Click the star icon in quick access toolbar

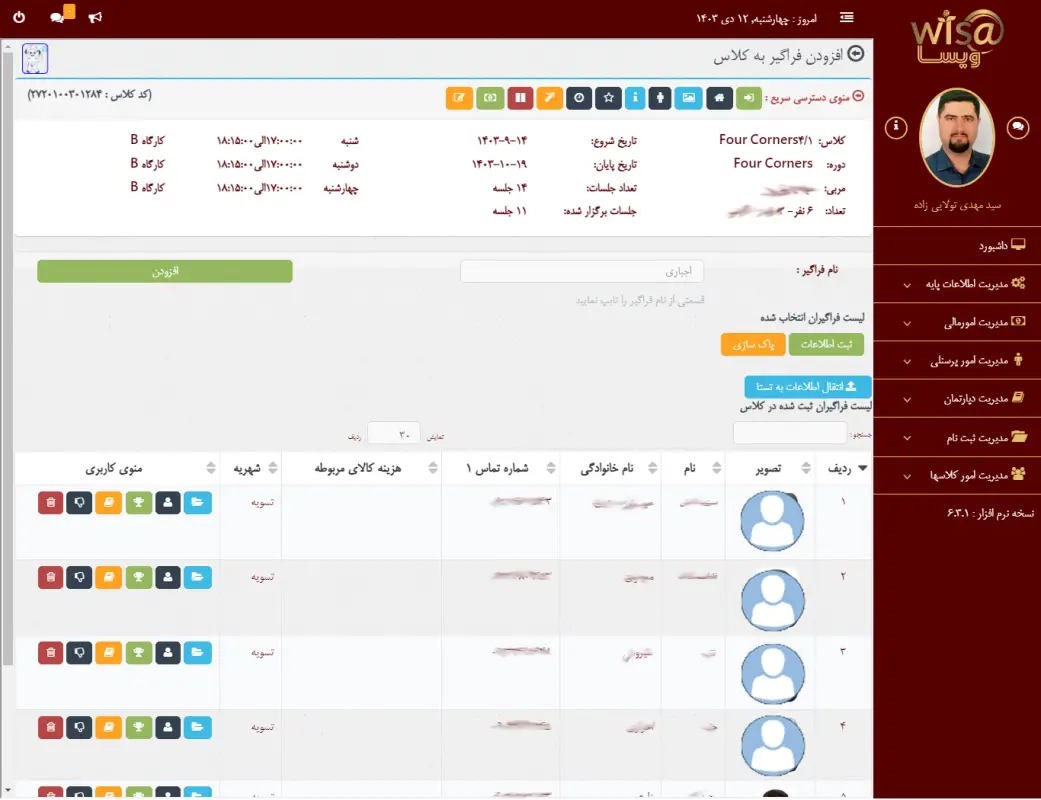[607, 97]
